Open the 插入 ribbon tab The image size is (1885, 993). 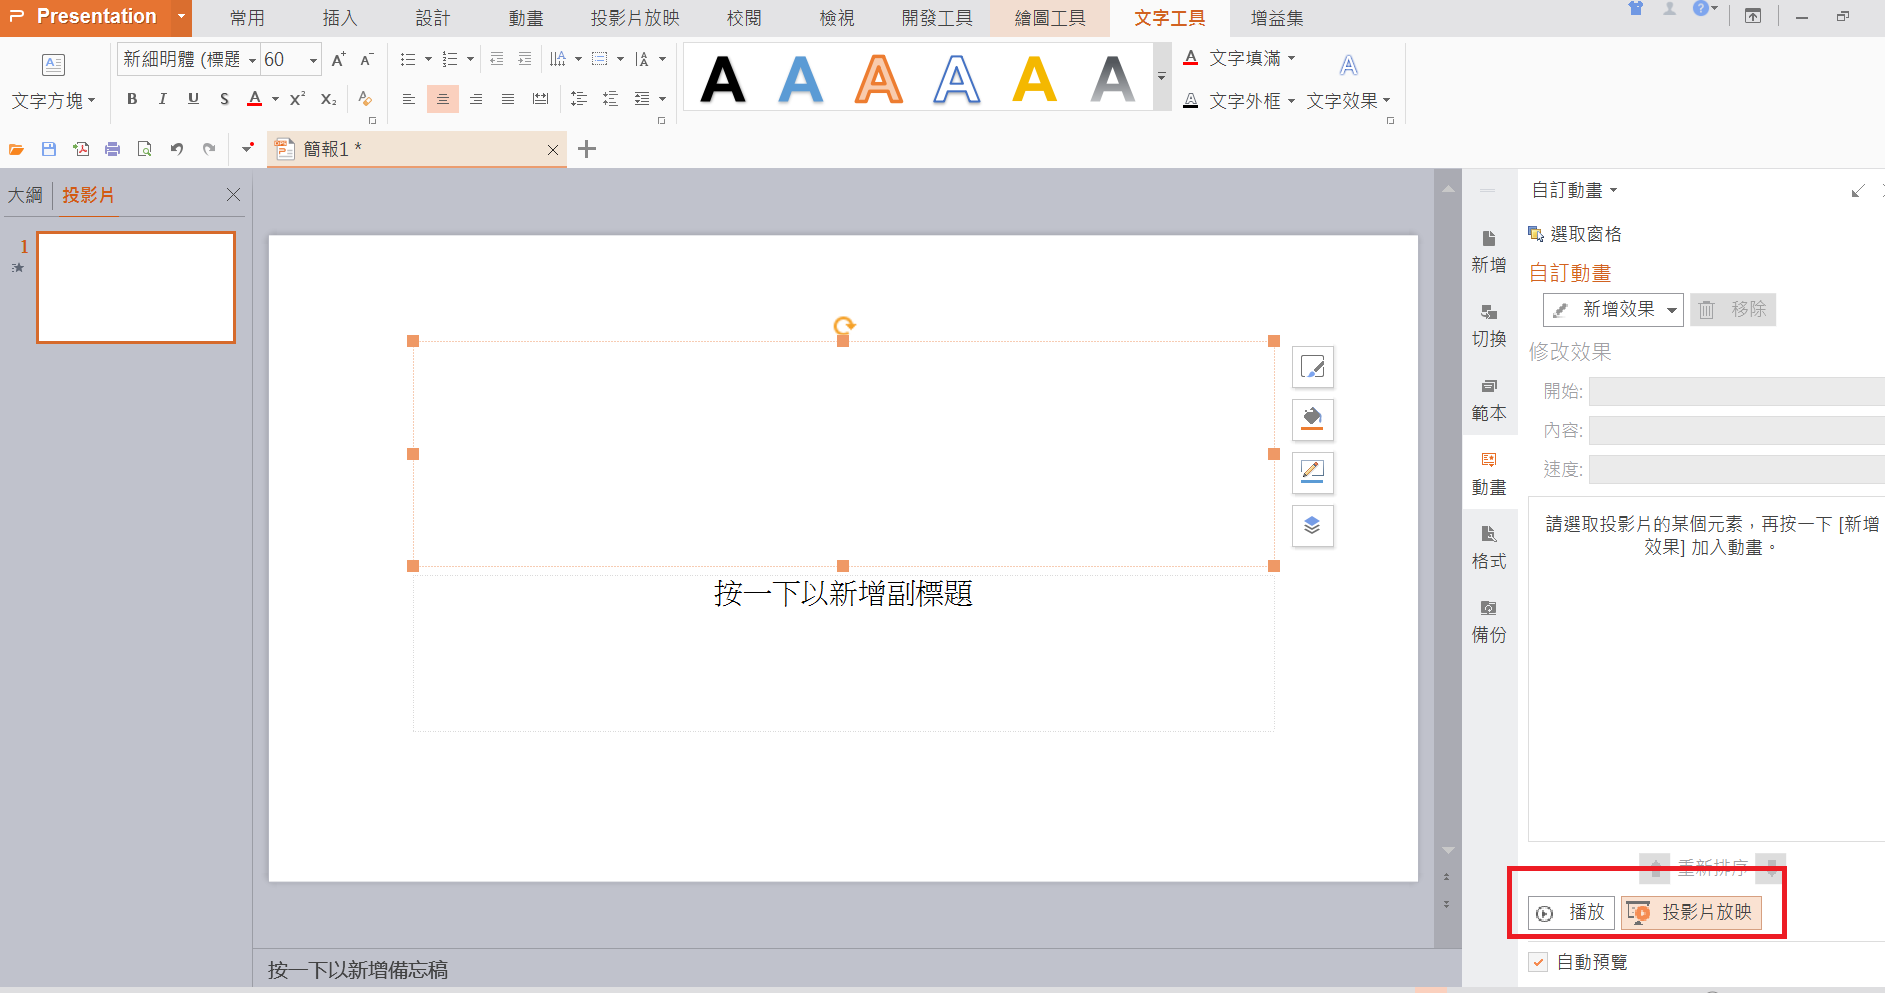click(339, 18)
